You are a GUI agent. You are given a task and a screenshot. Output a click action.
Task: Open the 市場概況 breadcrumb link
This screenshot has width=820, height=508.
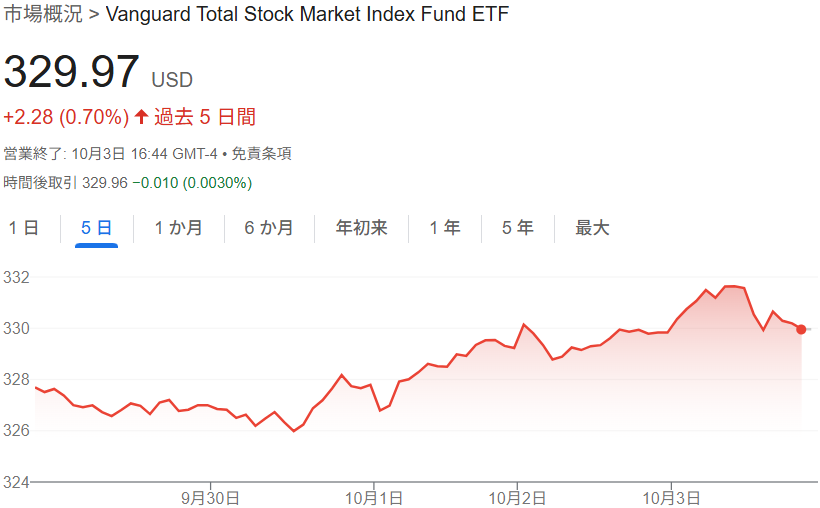point(43,14)
